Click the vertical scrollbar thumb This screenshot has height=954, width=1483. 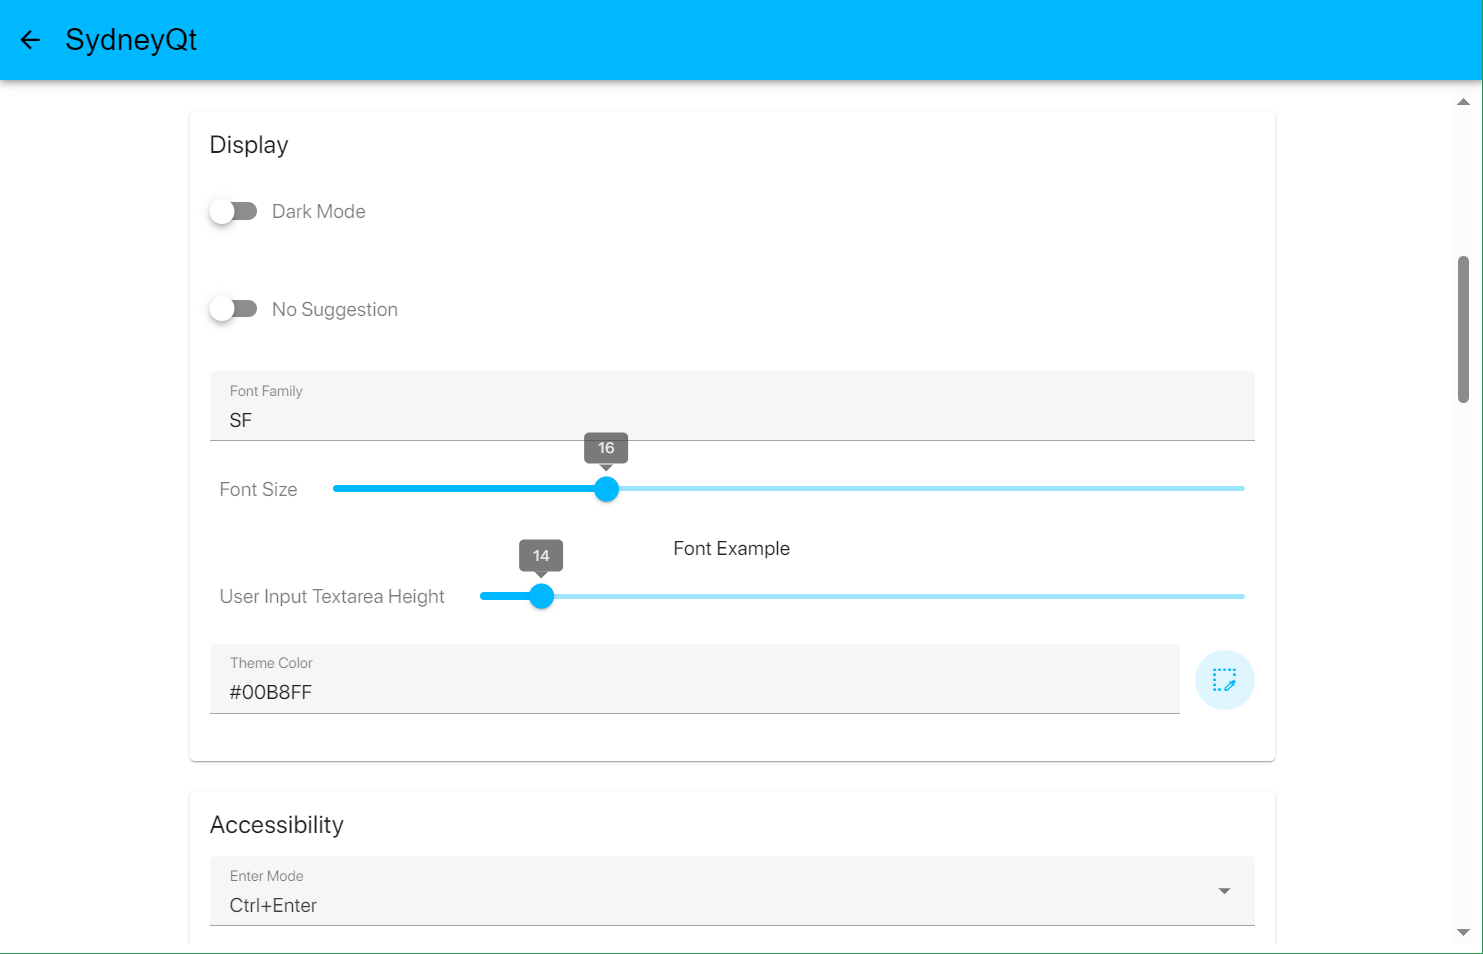click(1463, 330)
